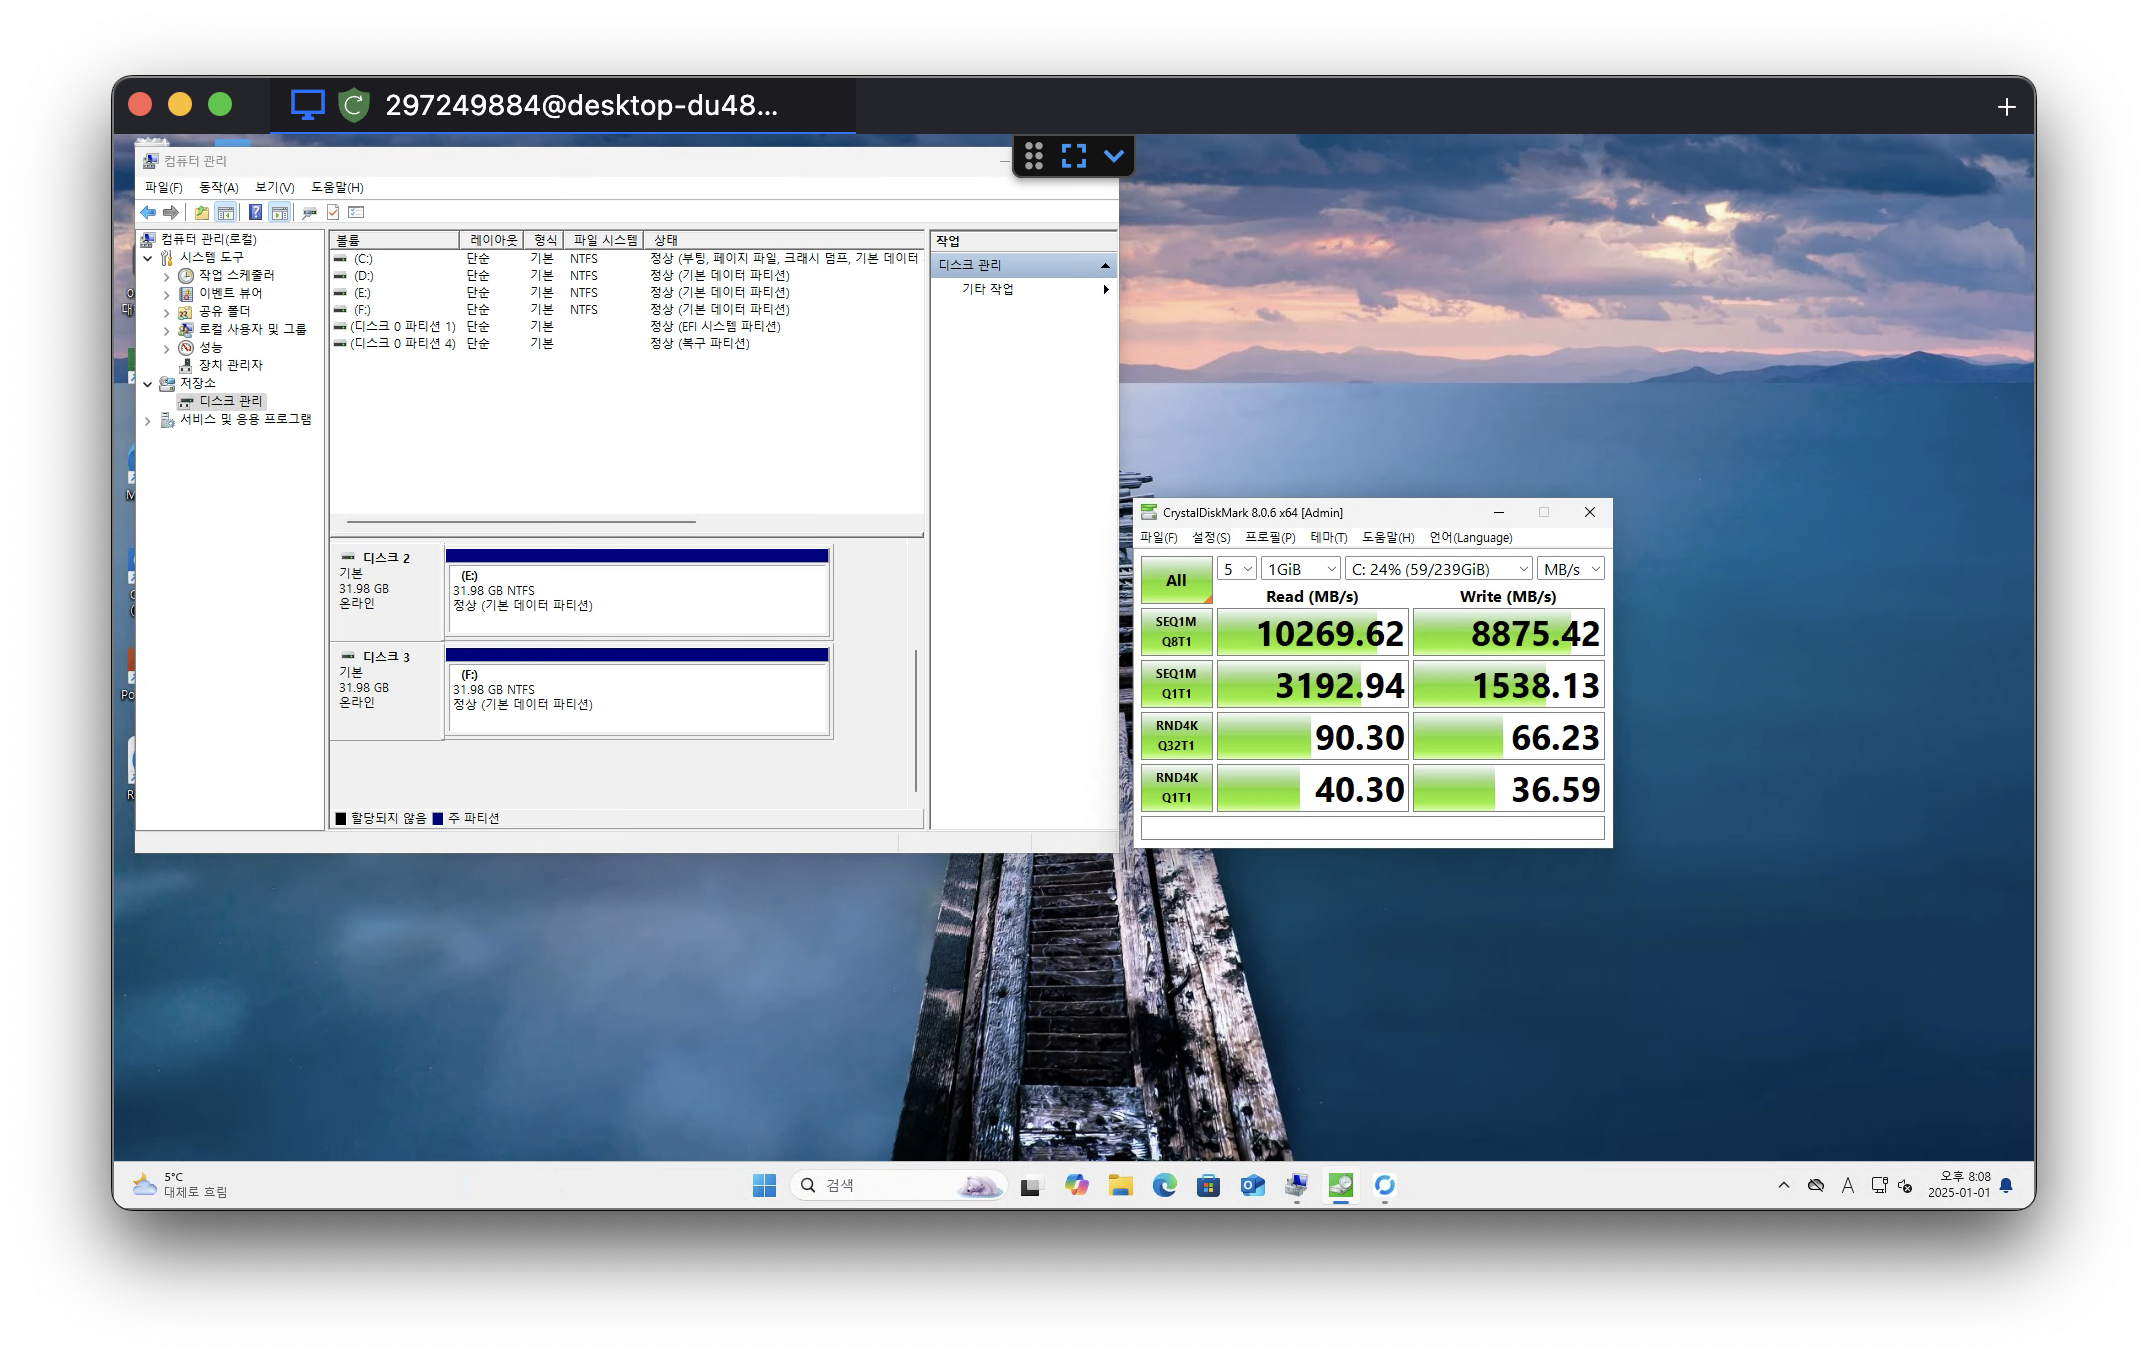Toggle the show/hide action pane toolbar button
The image size is (2148, 1358).
click(x=280, y=212)
